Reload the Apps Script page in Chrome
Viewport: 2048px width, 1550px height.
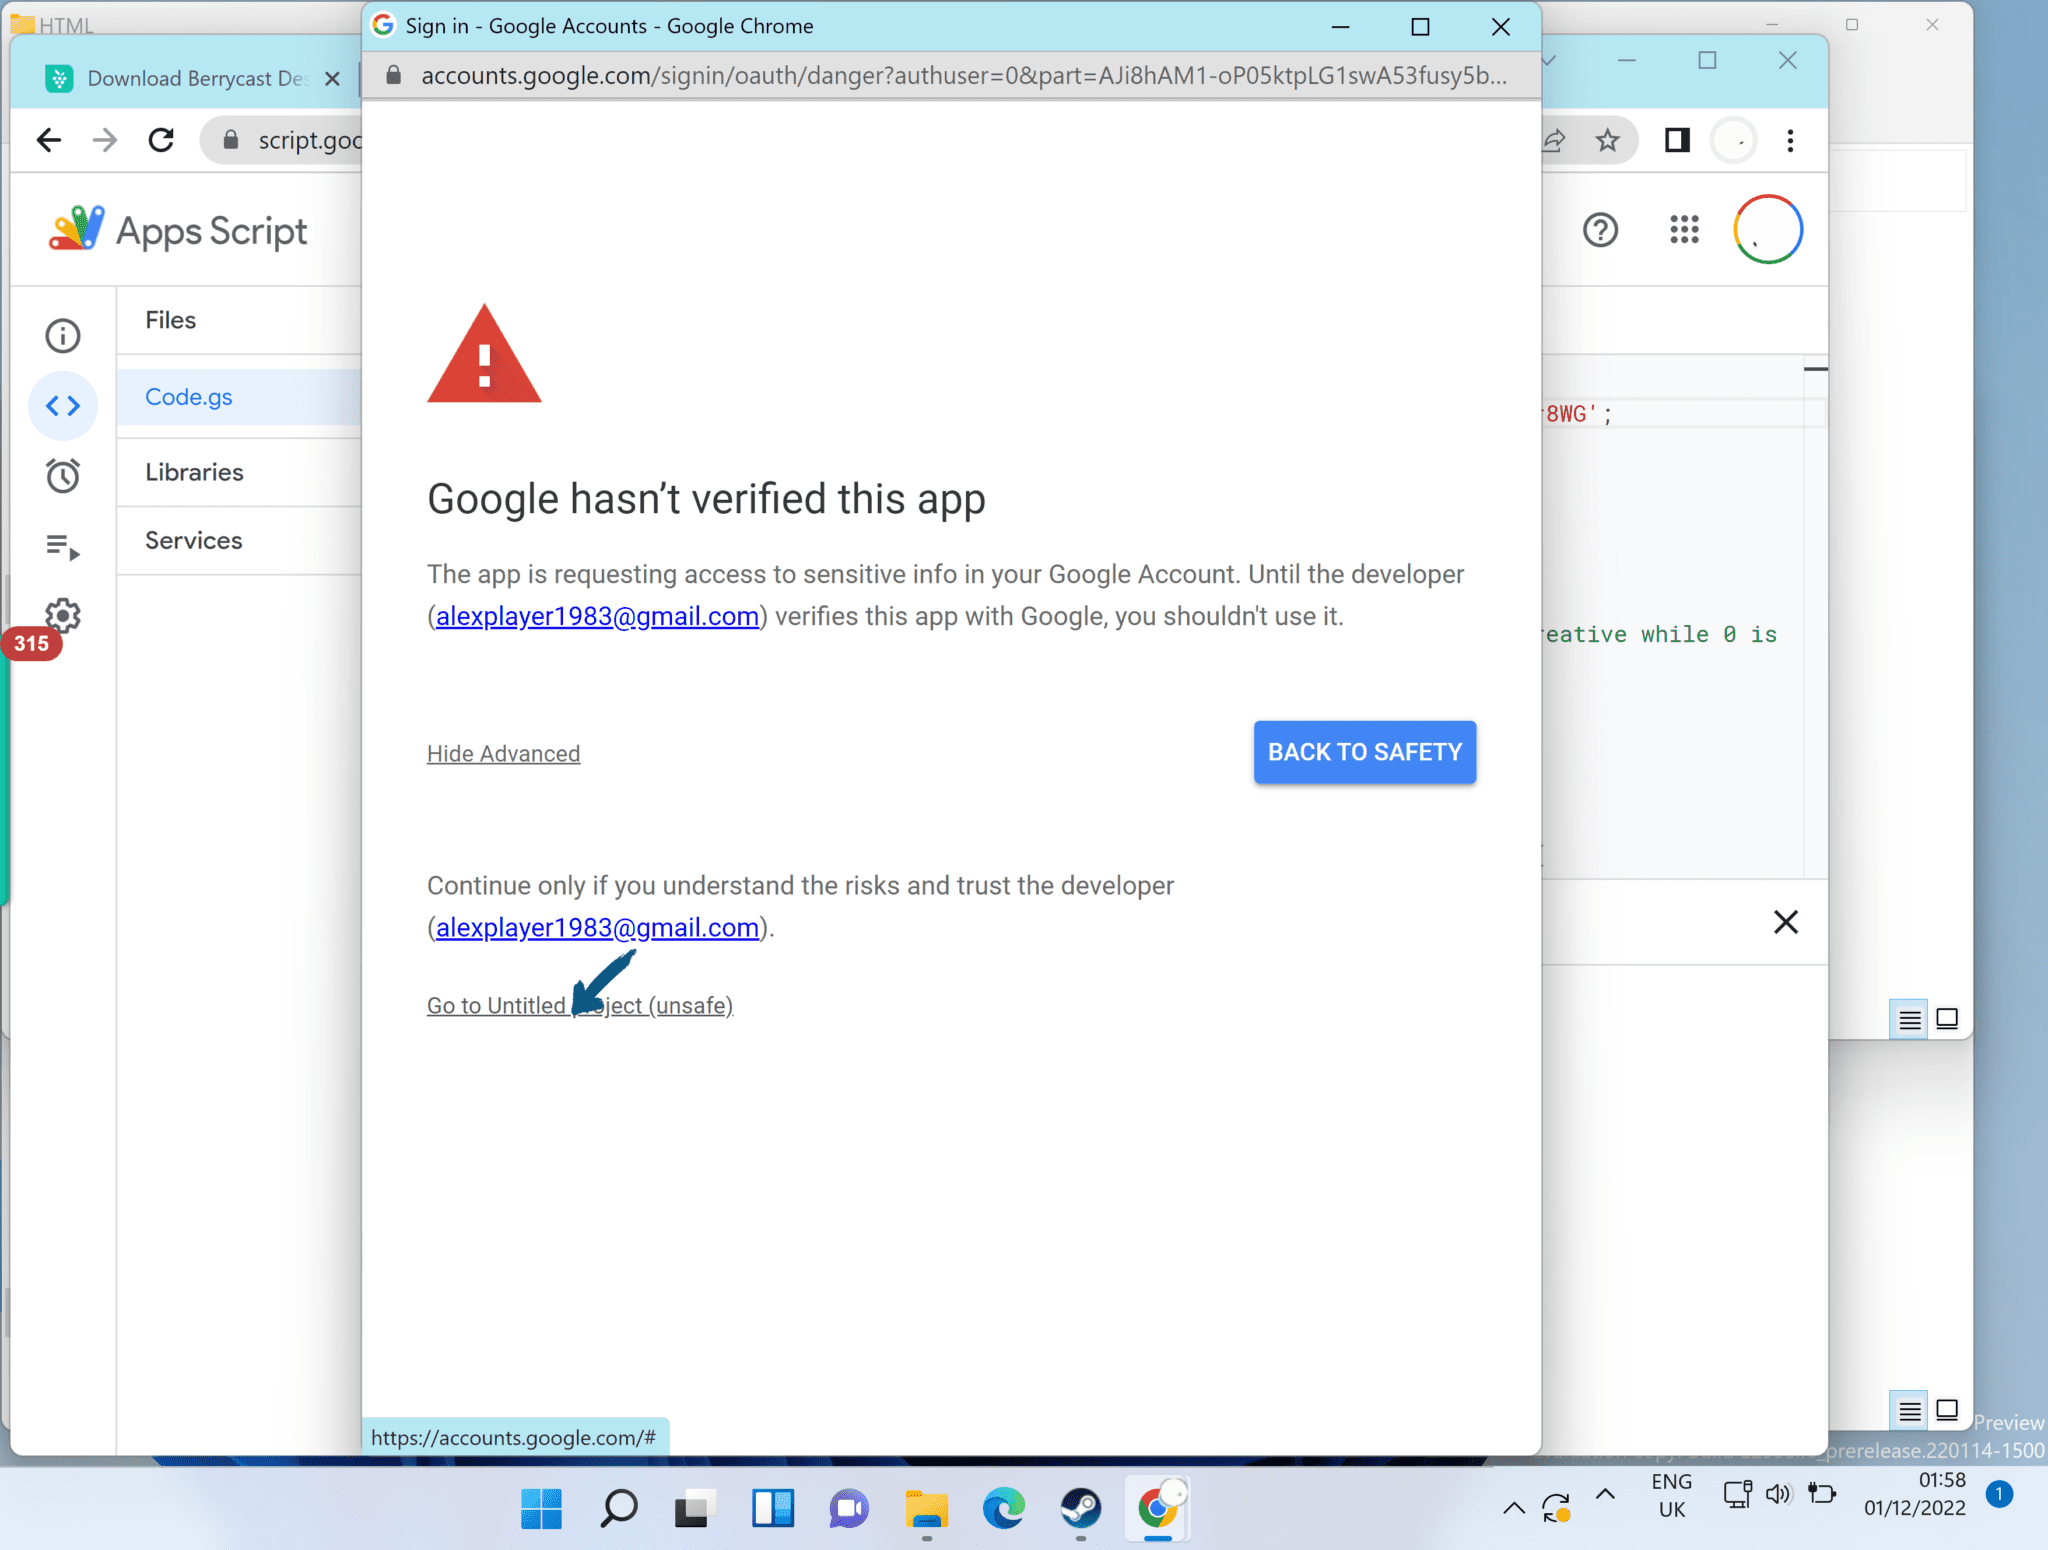(160, 140)
